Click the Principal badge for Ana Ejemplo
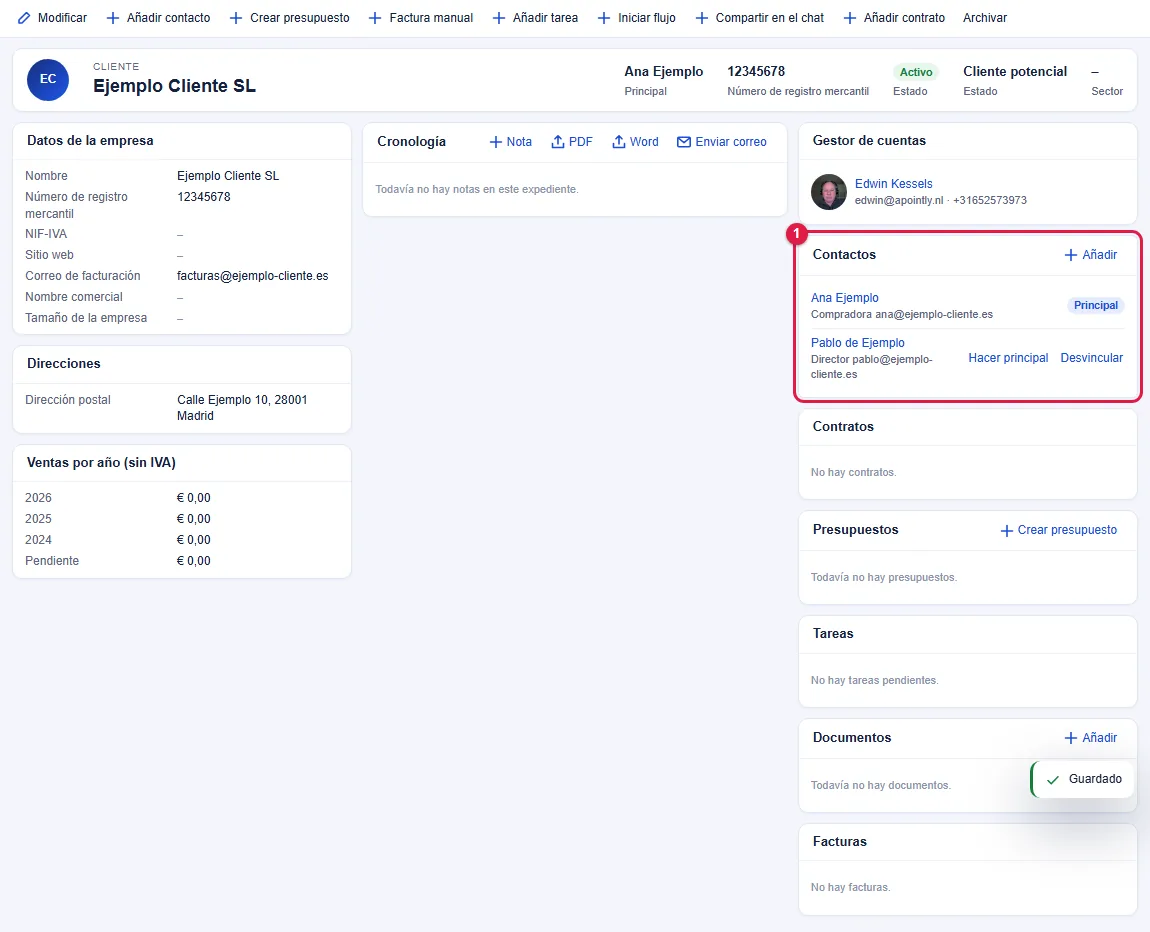 pos(1096,305)
